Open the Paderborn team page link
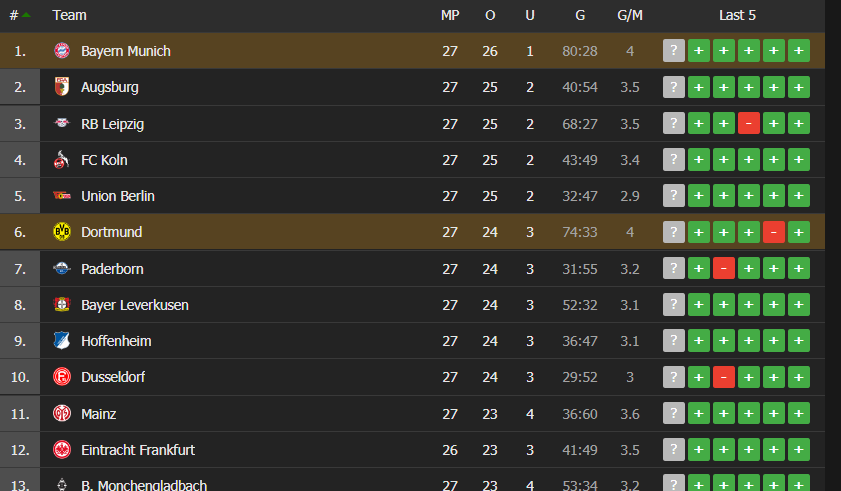The width and height of the screenshot is (841, 491). (112, 269)
